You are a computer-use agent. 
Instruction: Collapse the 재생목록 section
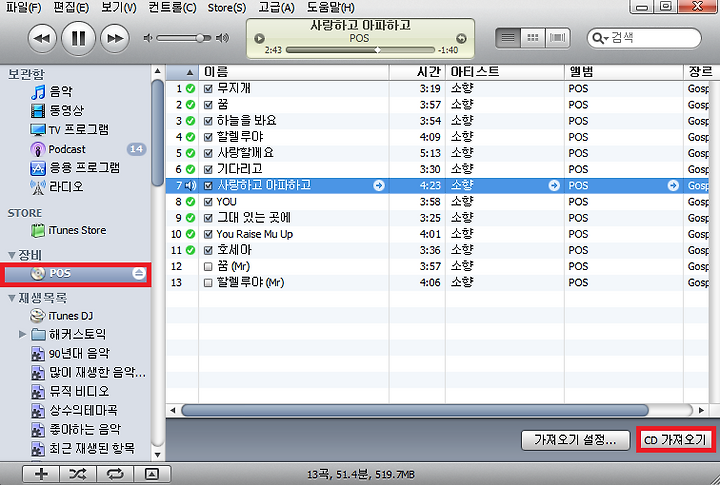click(x=12, y=299)
